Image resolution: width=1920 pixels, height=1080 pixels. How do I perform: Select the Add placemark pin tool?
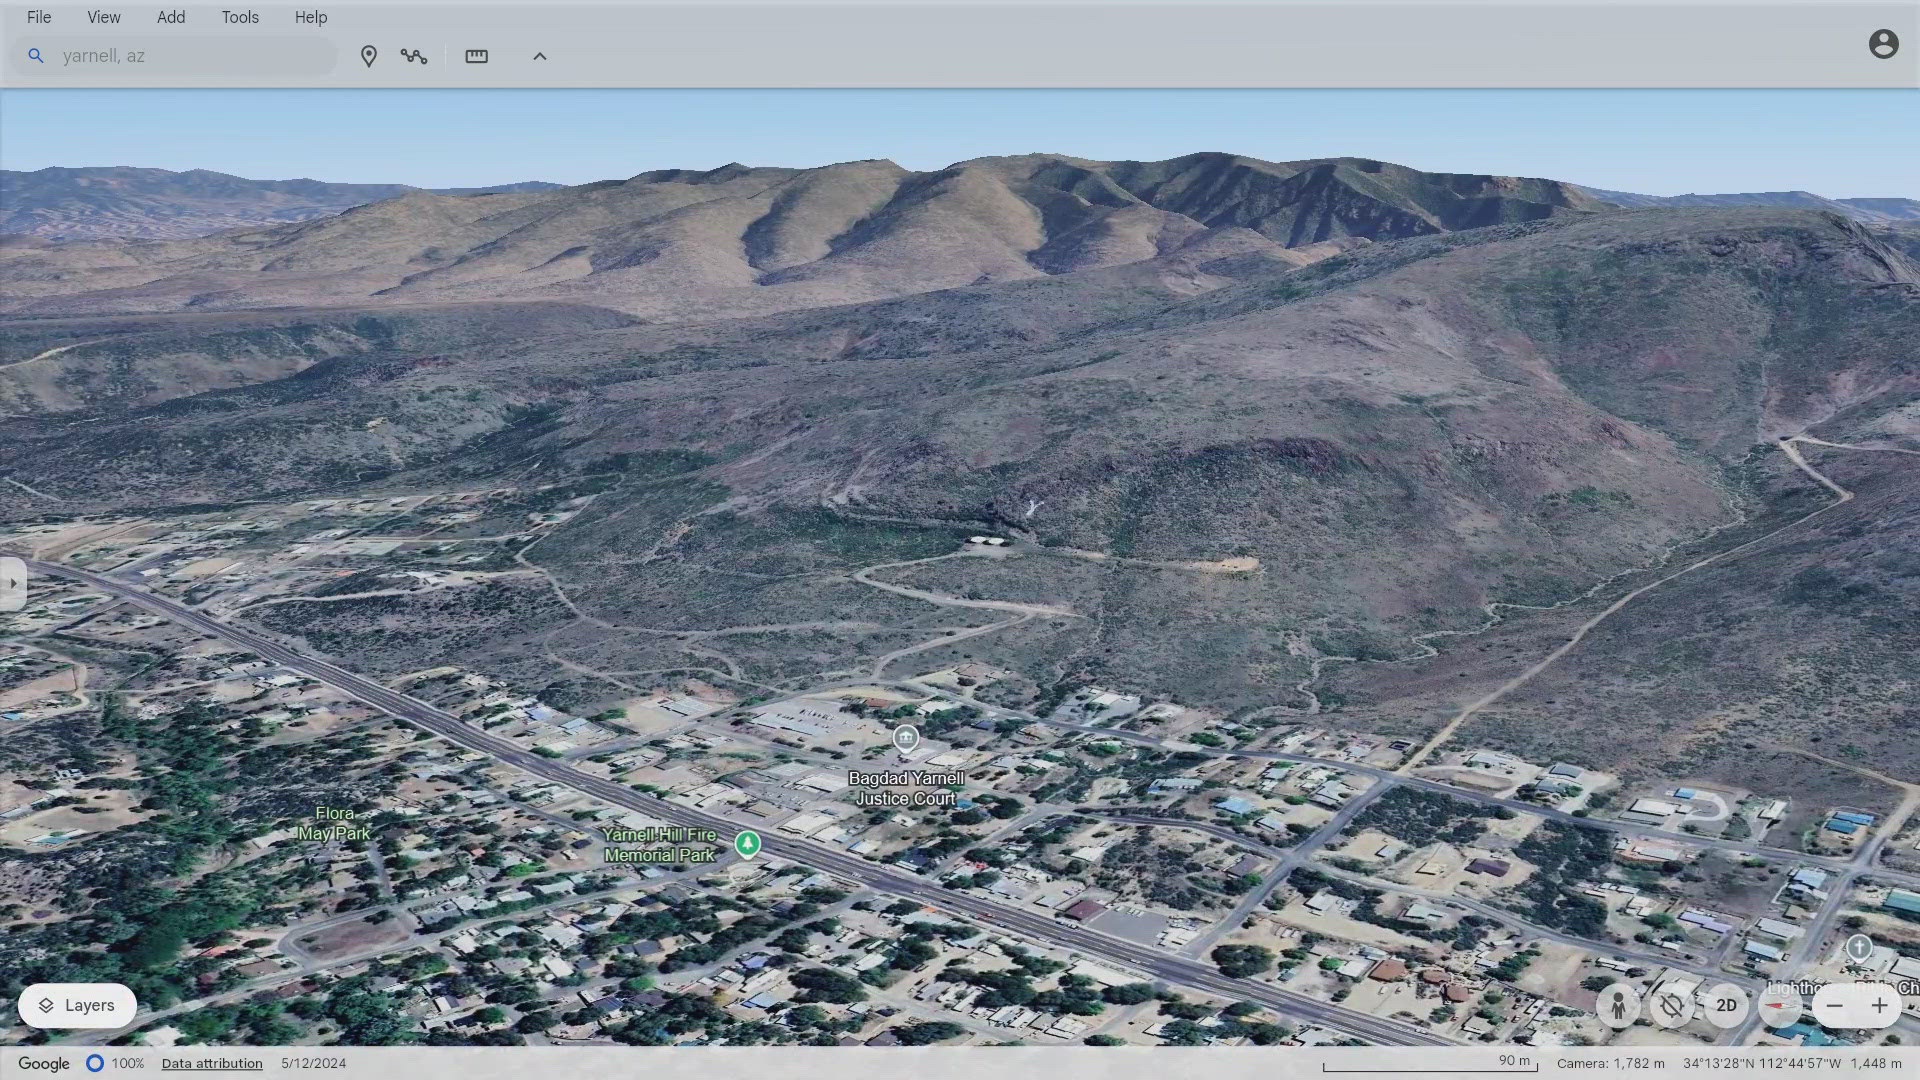point(369,57)
